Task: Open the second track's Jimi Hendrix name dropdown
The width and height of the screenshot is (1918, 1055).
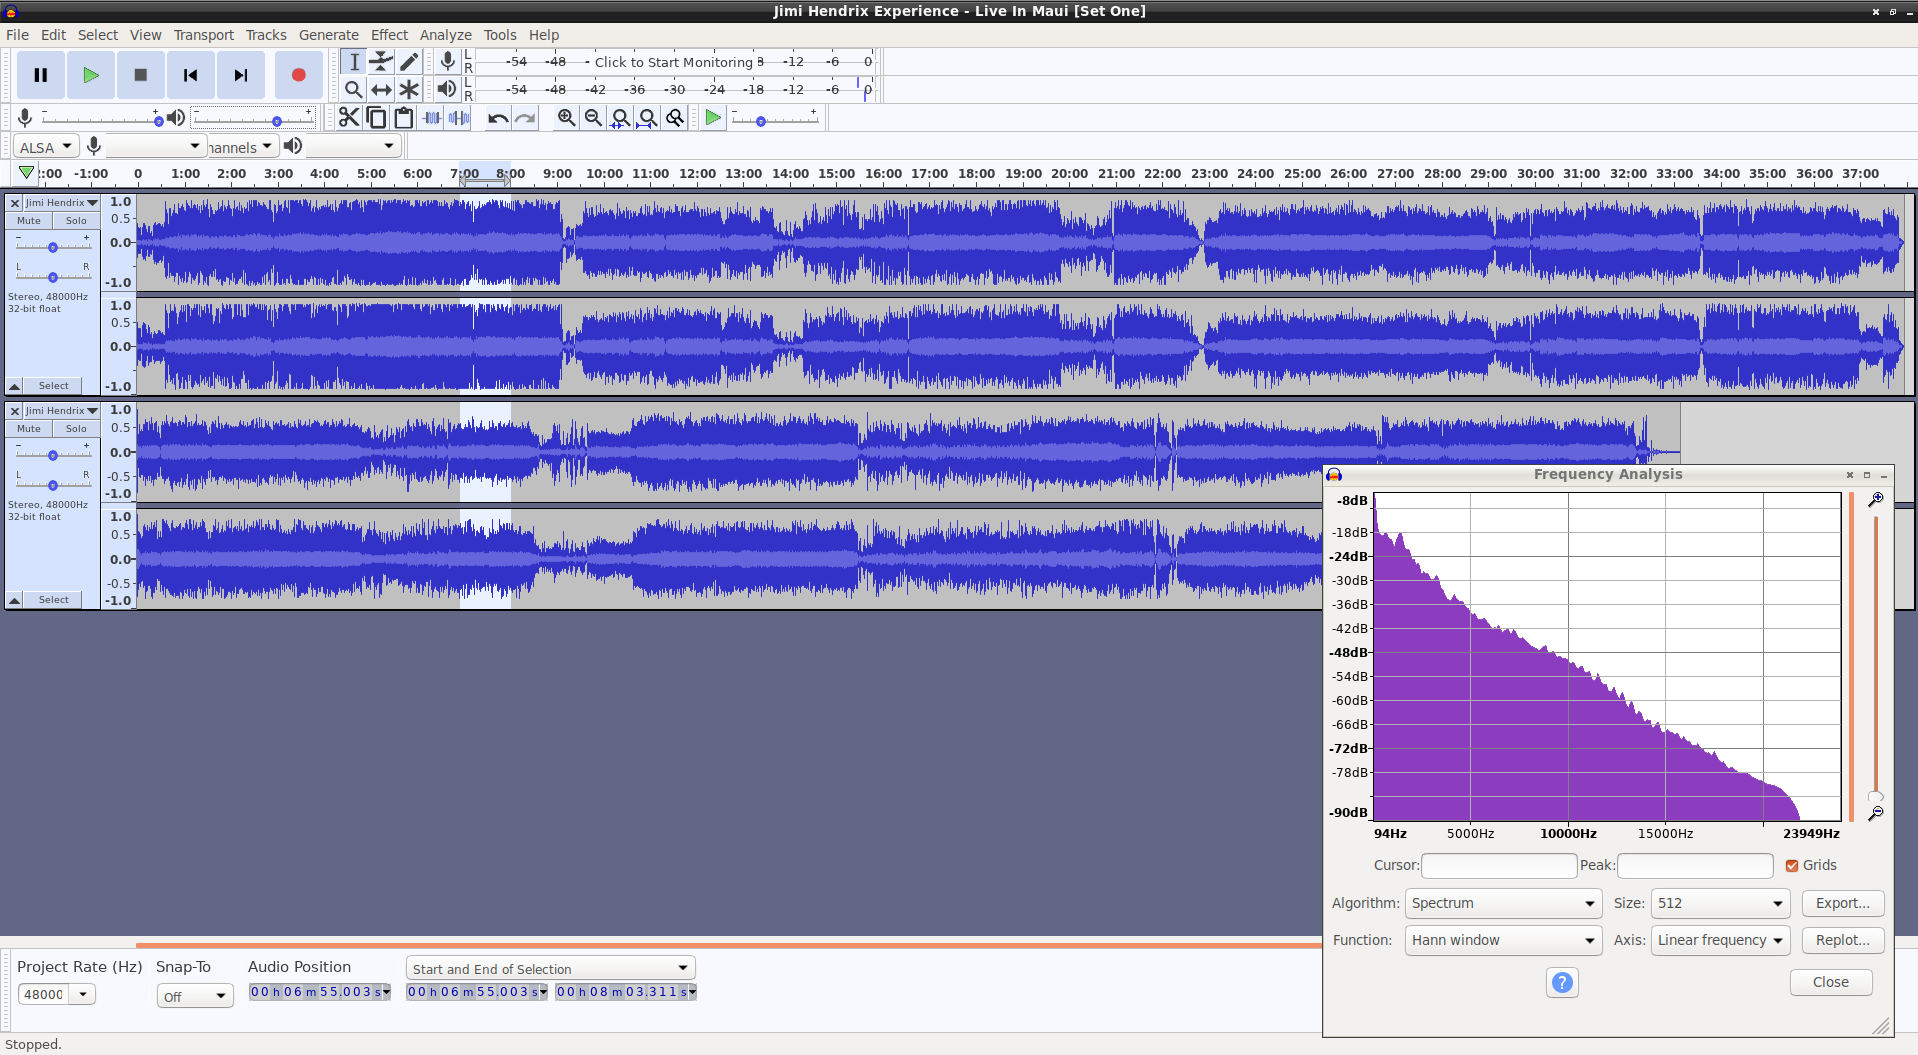Action: (x=62, y=411)
